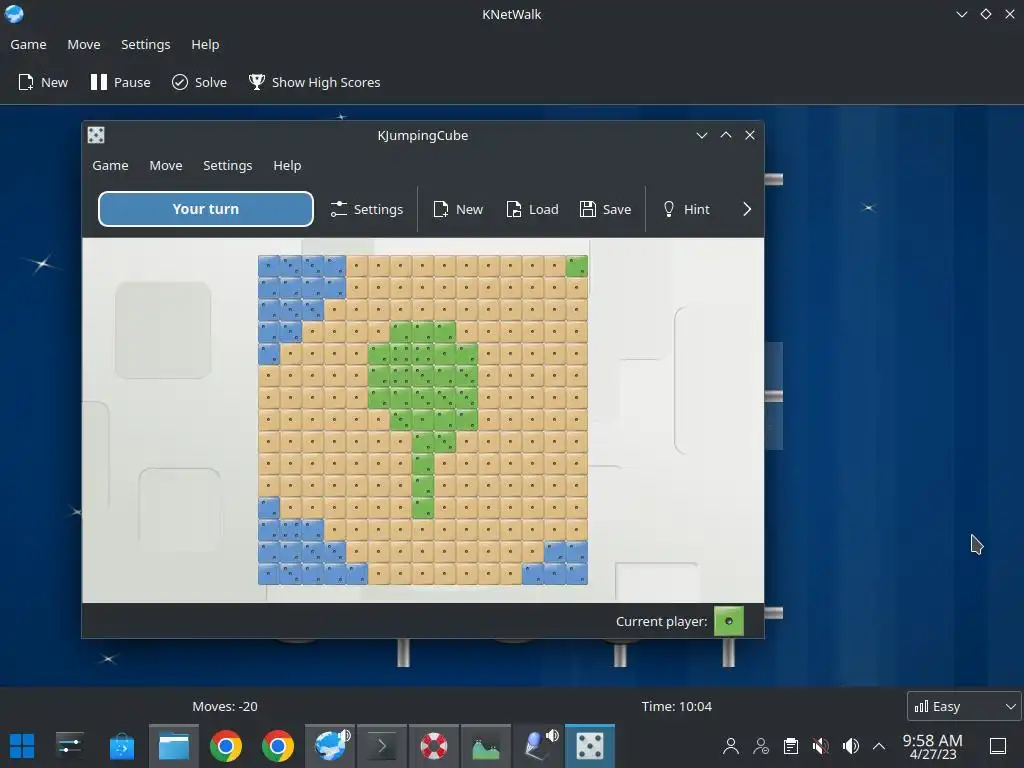Open volume control in system tray
This screenshot has width=1024, height=768.
coord(850,746)
